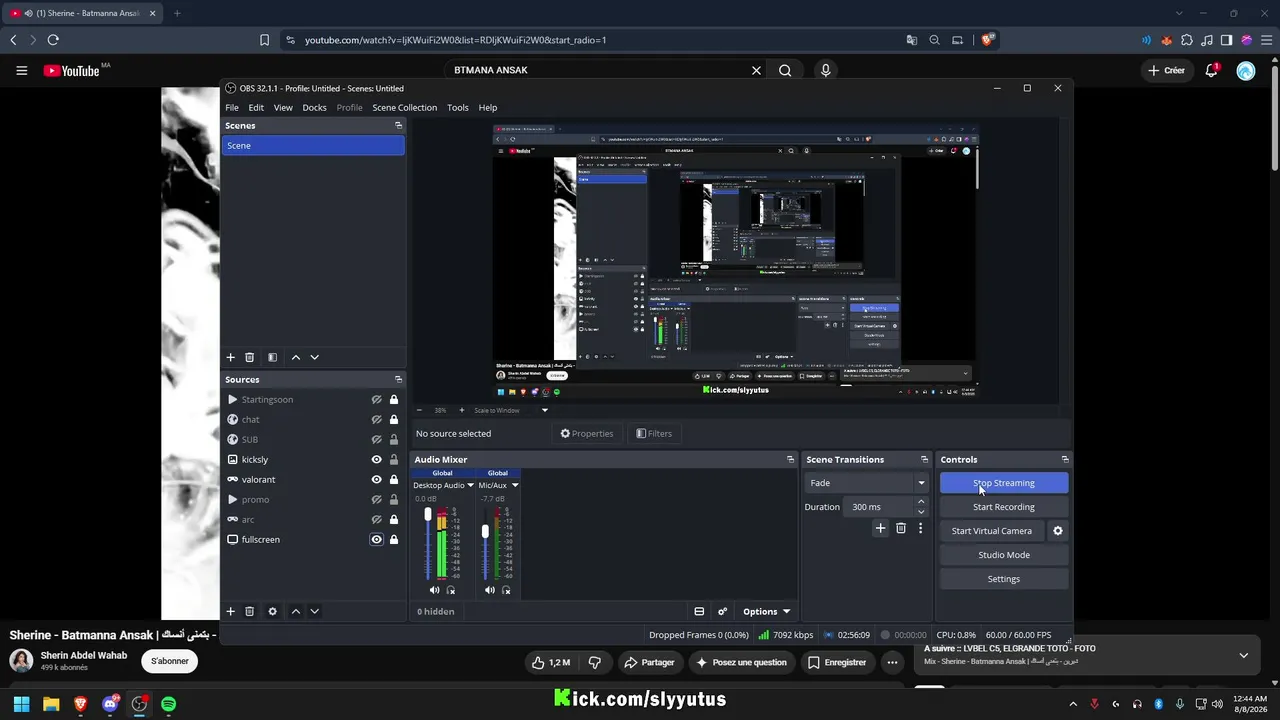Click the YouTube S'abonner button
Viewport: 1280px width, 720px height.
click(170, 661)
